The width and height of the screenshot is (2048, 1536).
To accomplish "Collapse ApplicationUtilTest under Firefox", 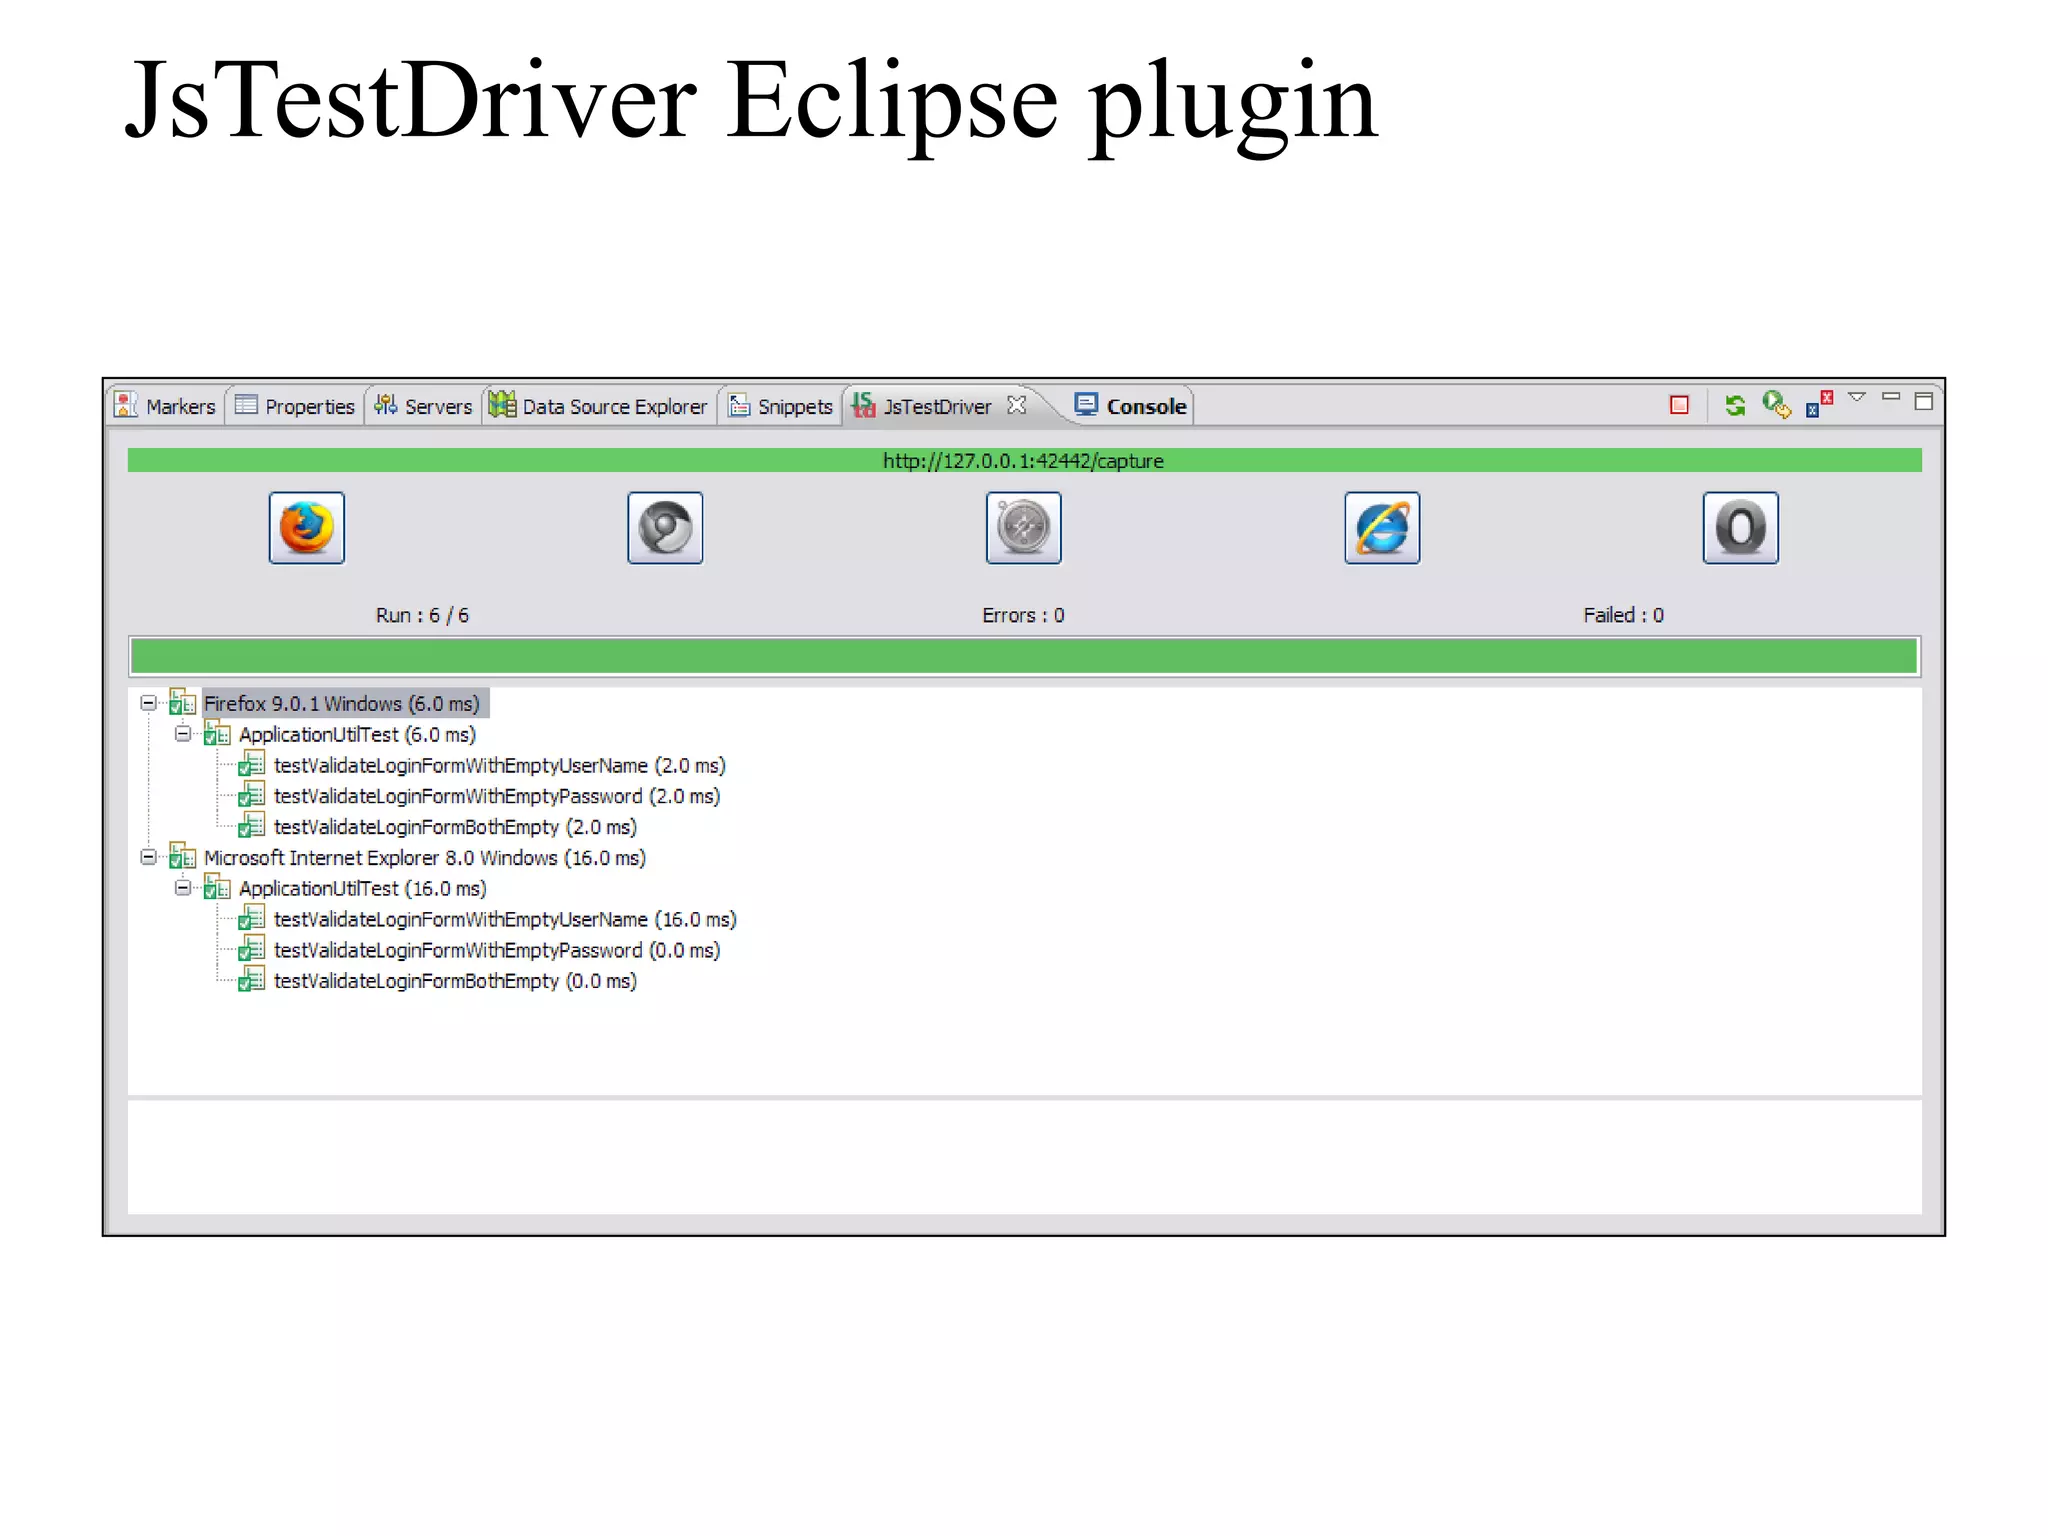I will pos(182,734).
